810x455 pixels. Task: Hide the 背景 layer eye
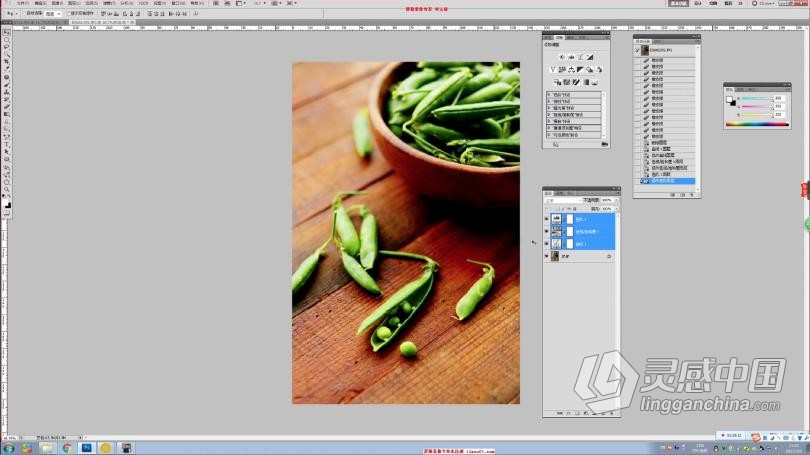click(547, 256)
